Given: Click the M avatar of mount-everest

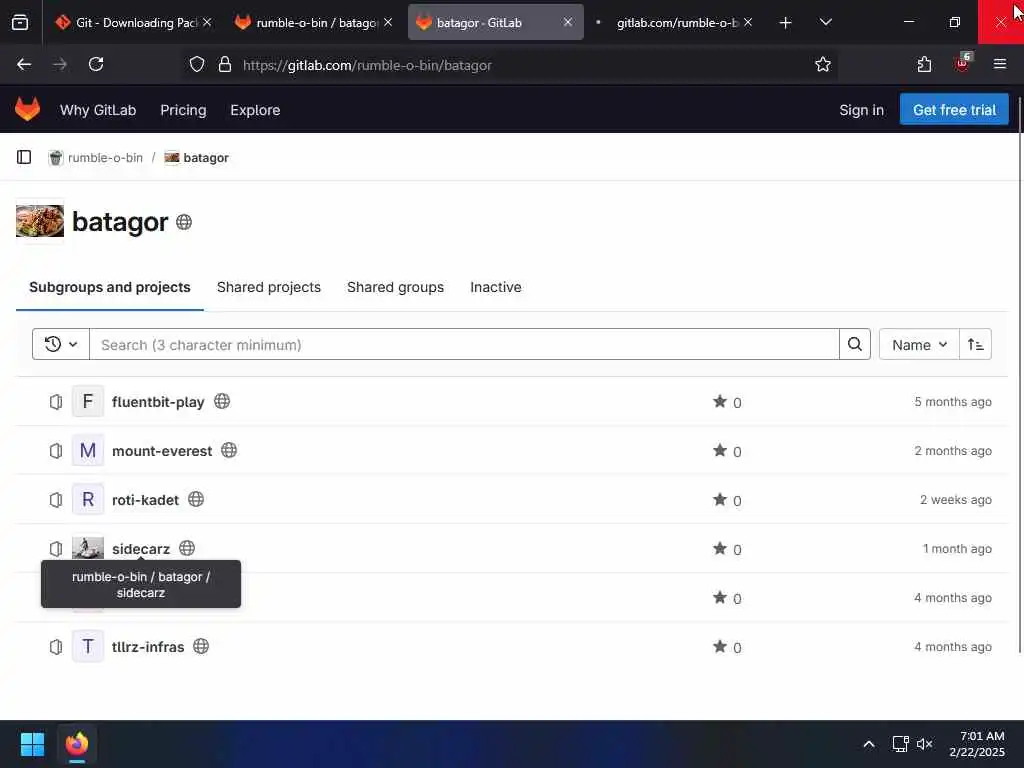Looking at the screenshot, I should [88, 451].
